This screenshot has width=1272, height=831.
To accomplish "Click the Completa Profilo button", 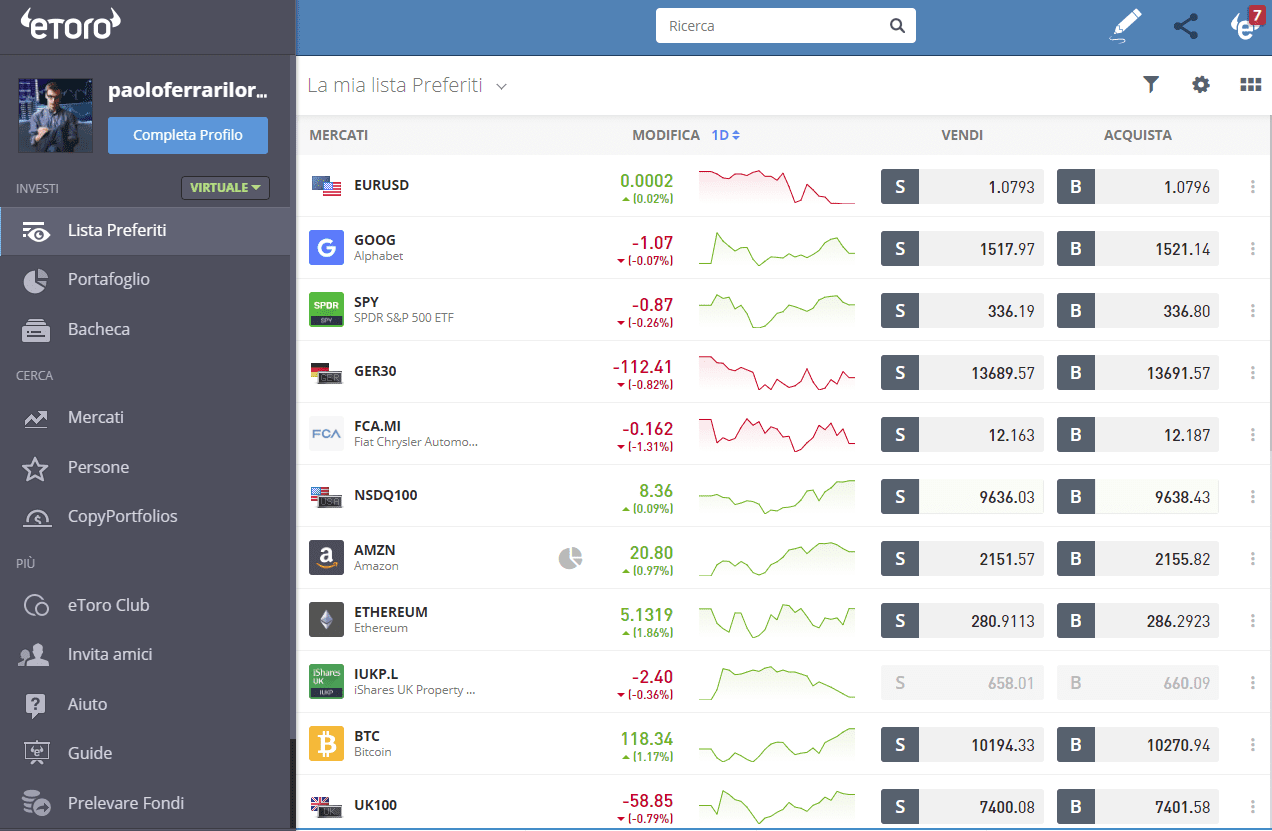I will pos(188,135).
